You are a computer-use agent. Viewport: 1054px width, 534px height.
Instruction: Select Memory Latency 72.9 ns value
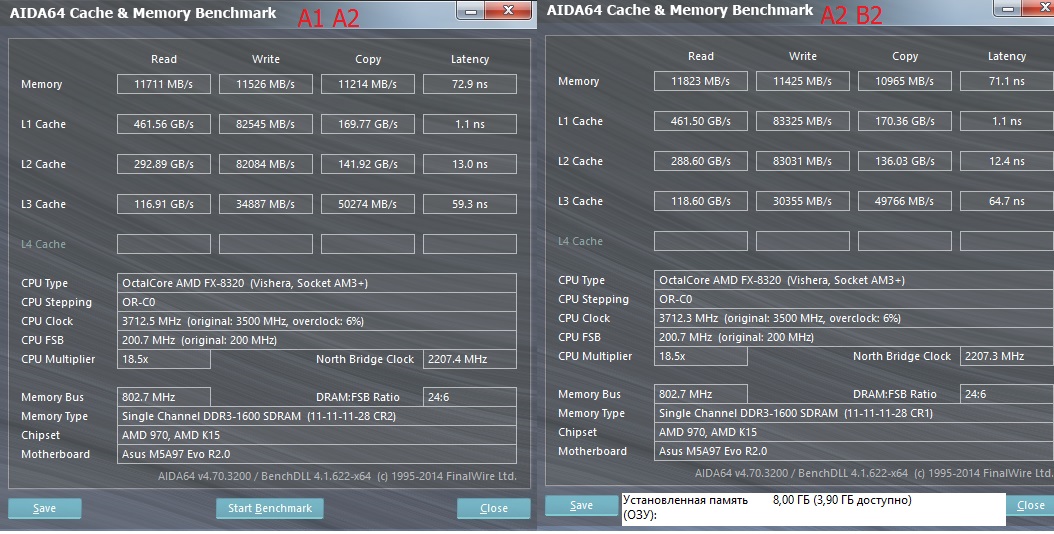tap(470, 84)
